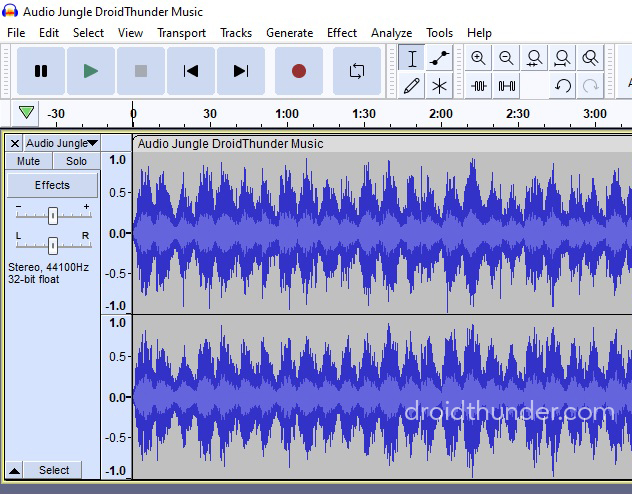This screenshot has width=632, height=494.
Task: Open the Select menu
Action: (88, 33)
